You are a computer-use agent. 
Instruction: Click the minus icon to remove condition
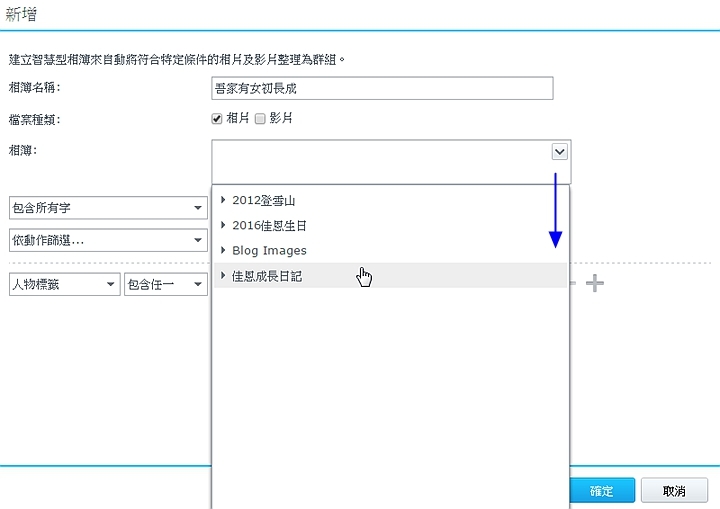click(573, 284)
